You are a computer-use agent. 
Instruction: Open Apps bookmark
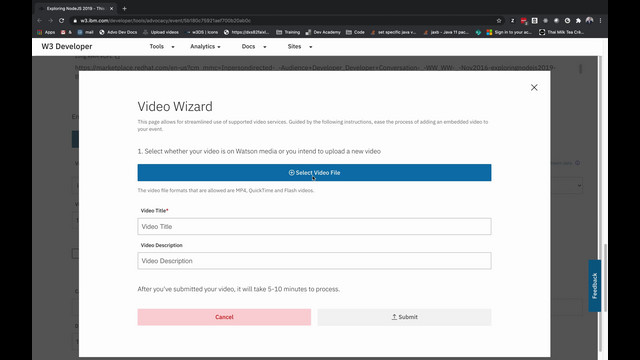coord(46,32)
